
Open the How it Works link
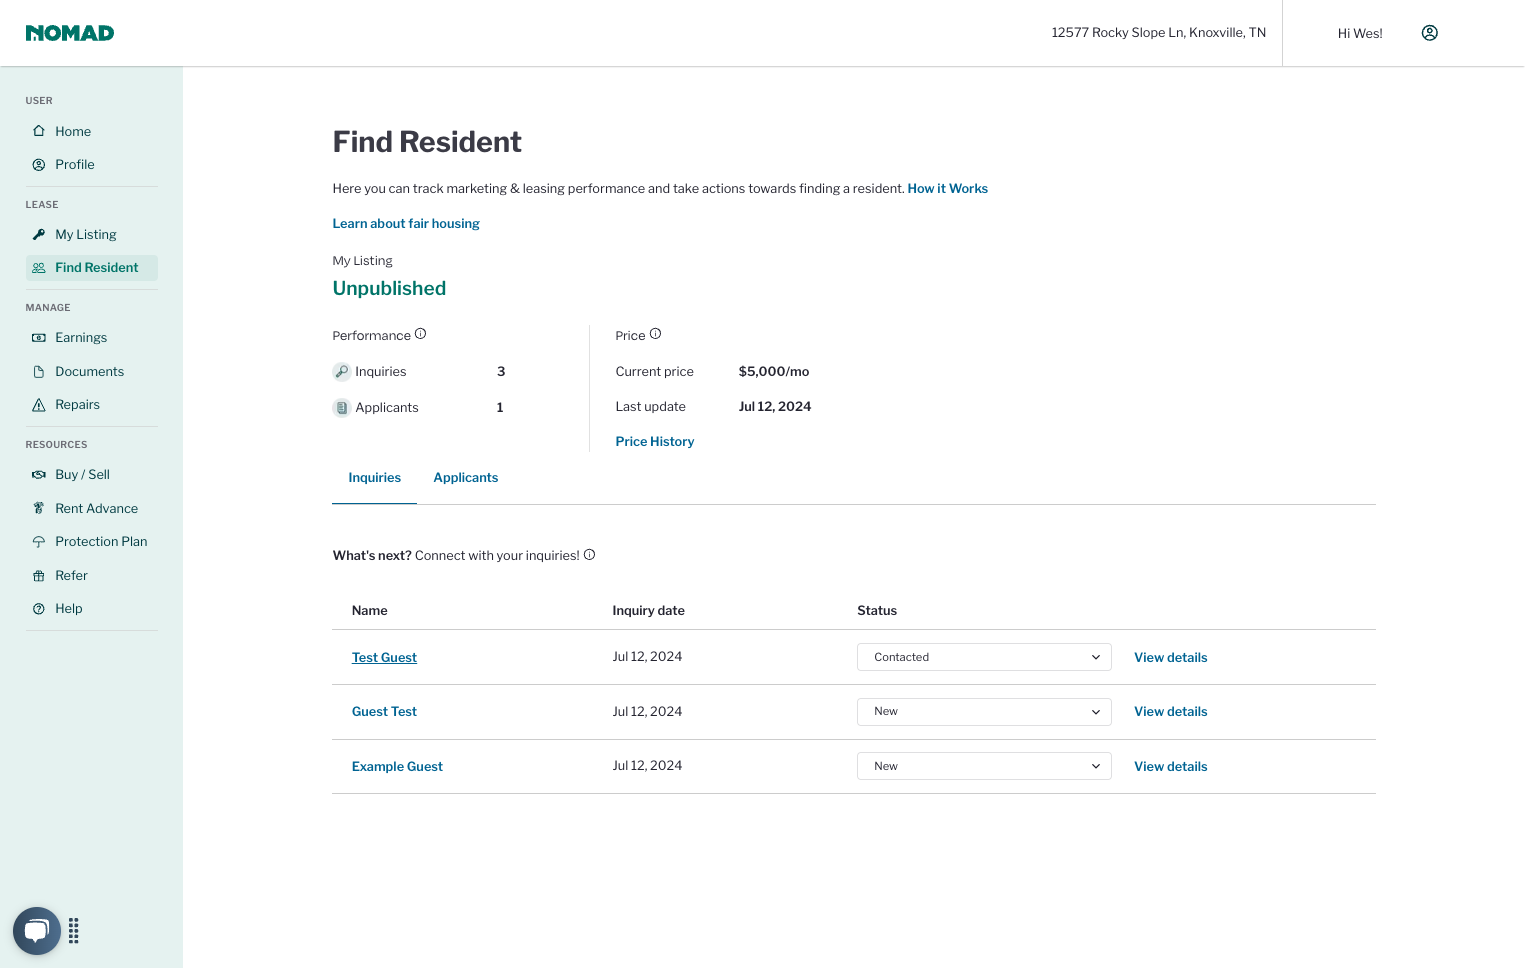click(x=947, y=189)
